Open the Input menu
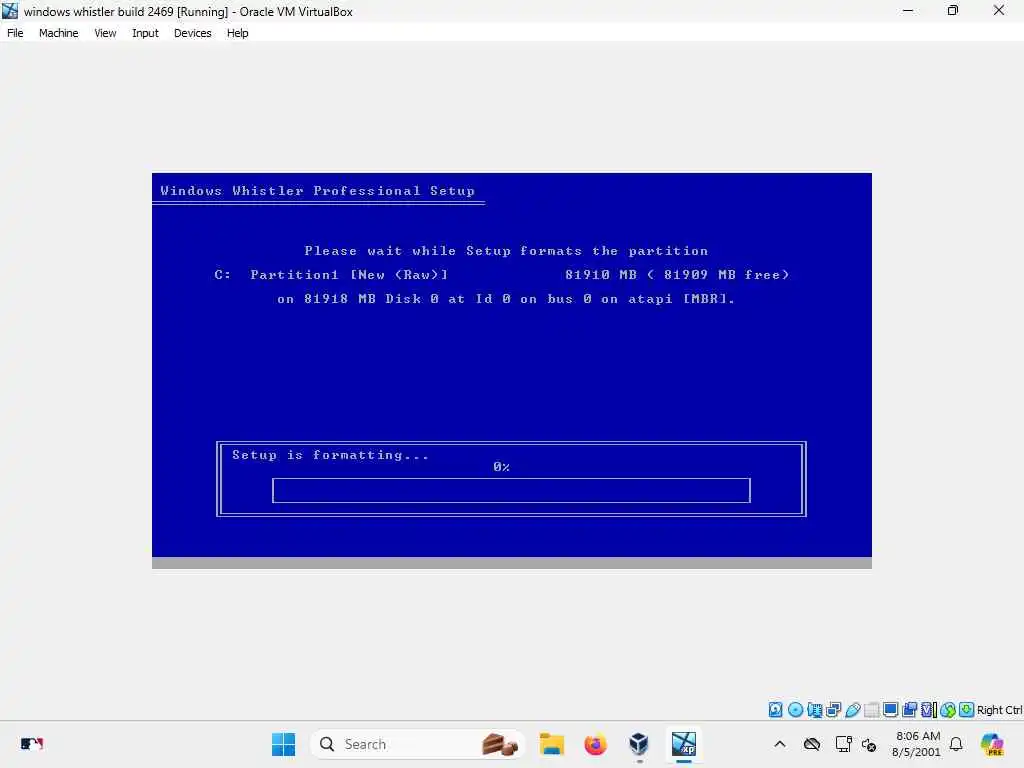The height and width of the screenshot is (768, 1024). click(x=145, y=33)
